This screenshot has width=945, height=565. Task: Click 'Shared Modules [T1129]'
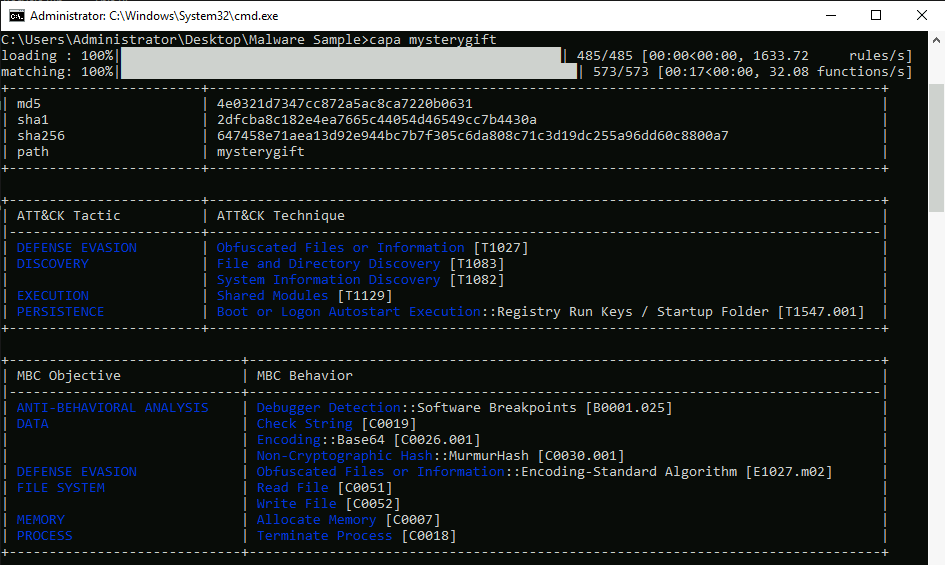(x=304, y=296)
